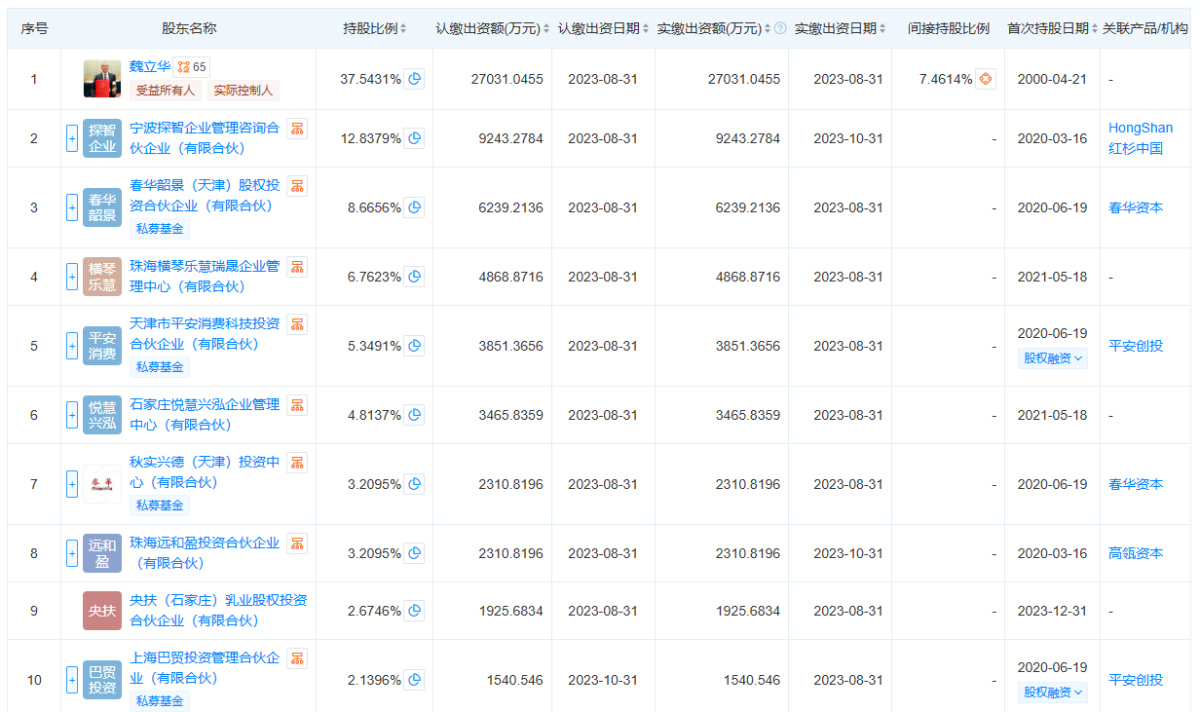The height and width of the screenshot is (712, 1200).
Task: Expand the 宁波探智企业管理咨询 row with plus button
Action: (x=72, y=139)
